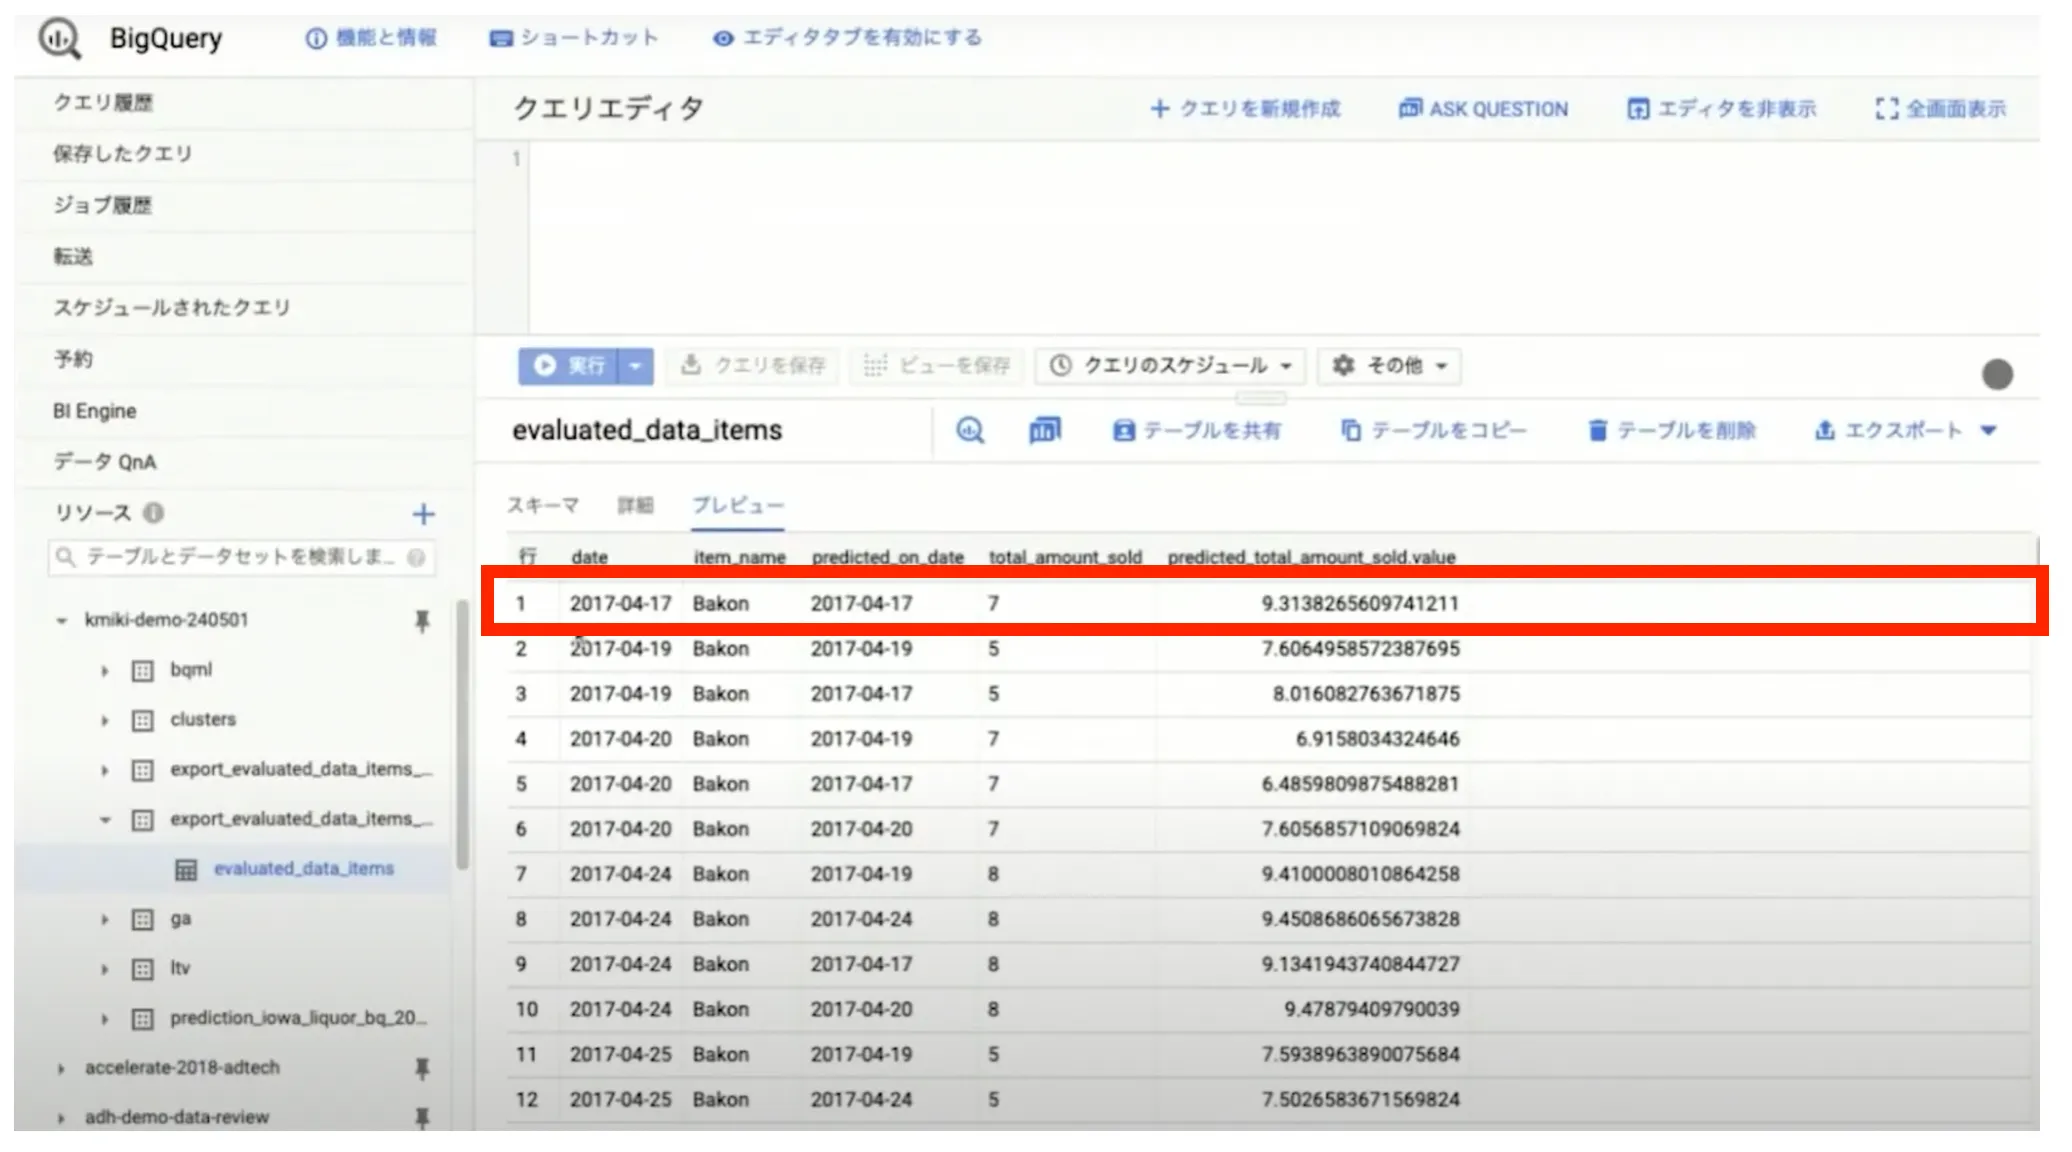Open スケジュールされたクエリ in sidebar
Viewport: 2072px width, 1152px height.
[x=171, y=308]
